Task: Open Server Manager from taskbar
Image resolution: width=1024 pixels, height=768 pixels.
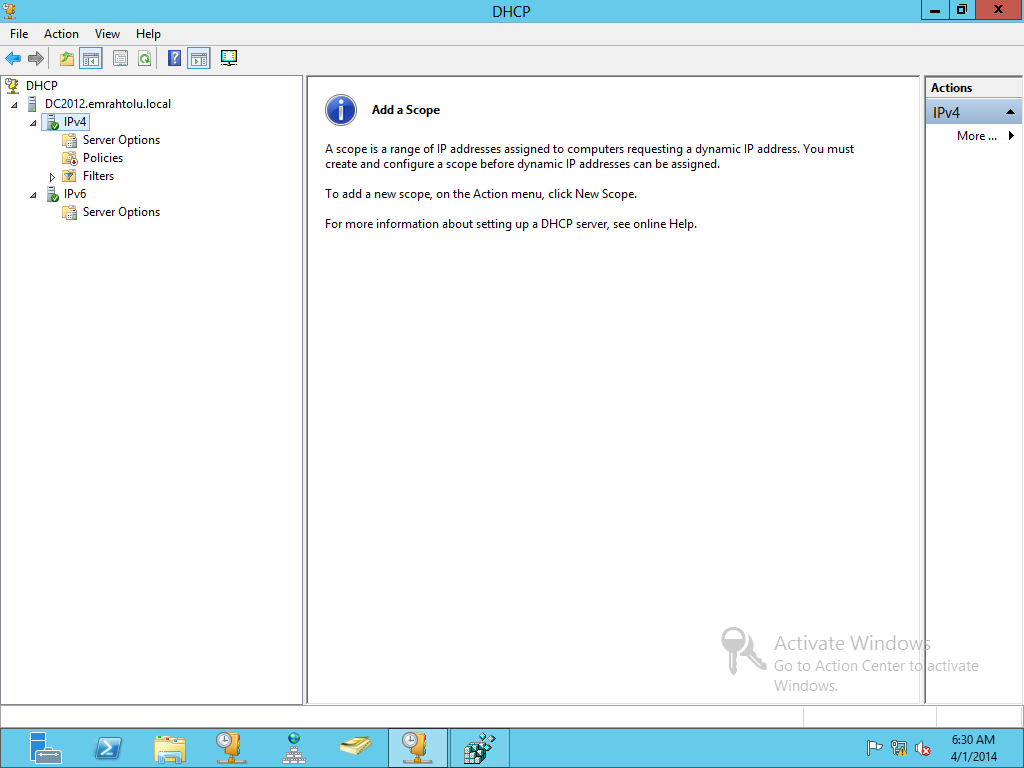Action: click(45, 748)
